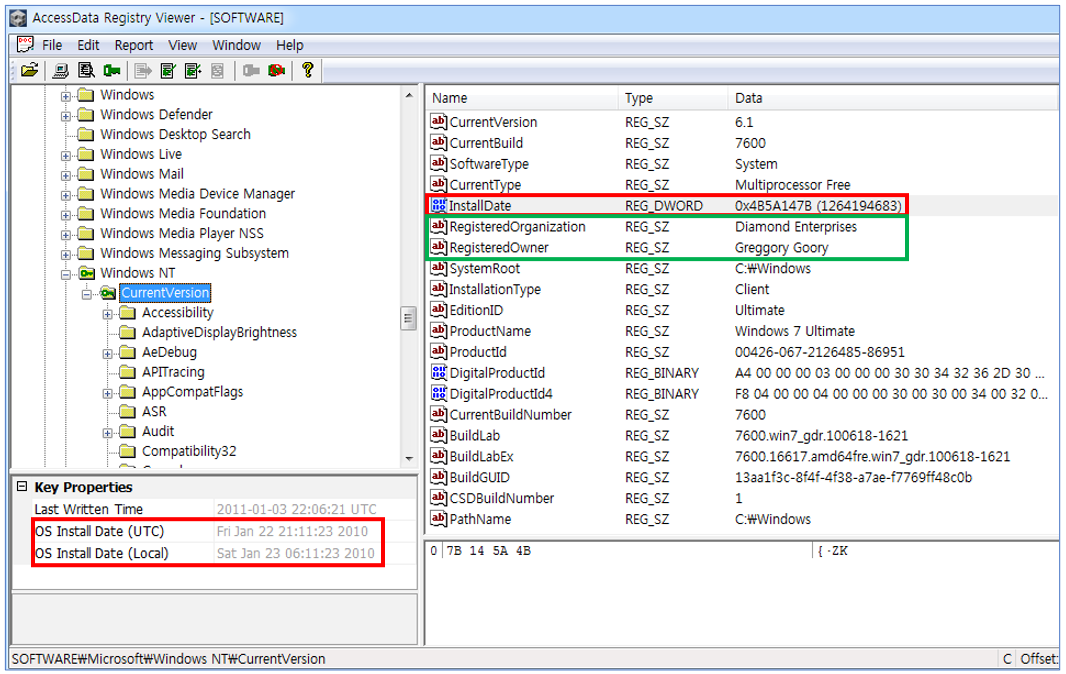Open the Window menu
1066x674 pixels.
[236, 45]
